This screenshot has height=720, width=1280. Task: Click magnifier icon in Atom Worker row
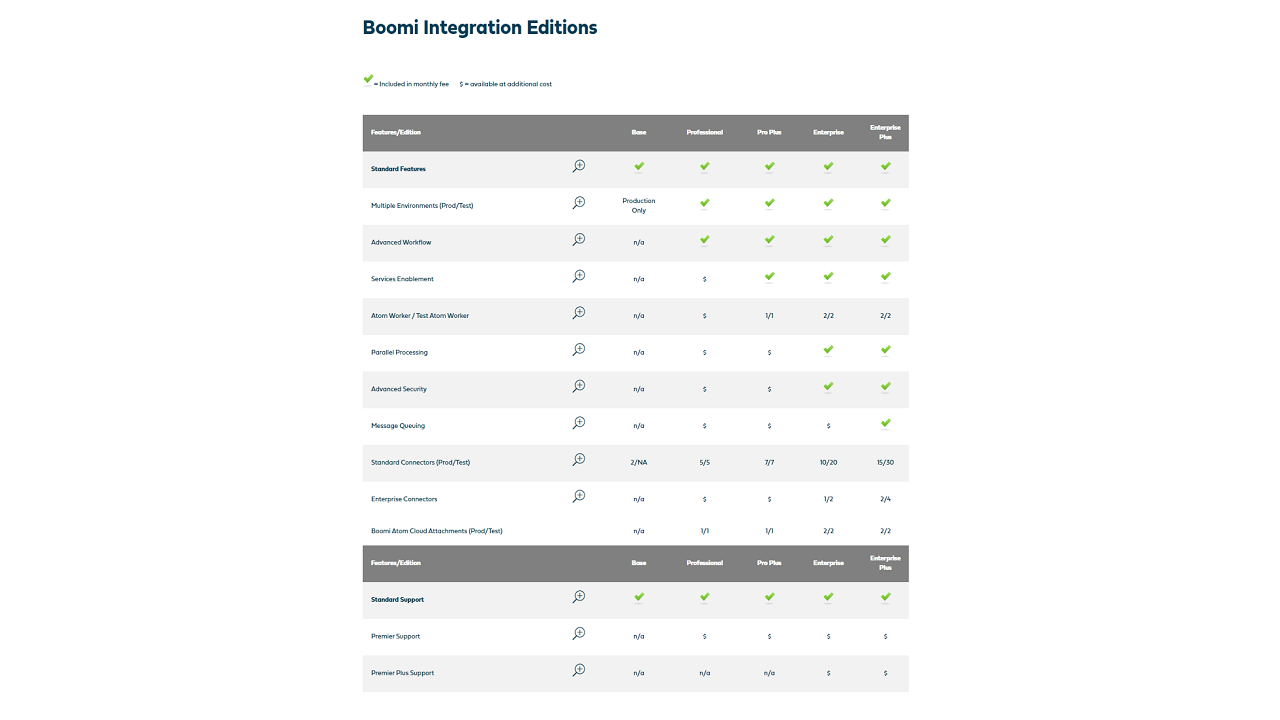click(579, 313)
